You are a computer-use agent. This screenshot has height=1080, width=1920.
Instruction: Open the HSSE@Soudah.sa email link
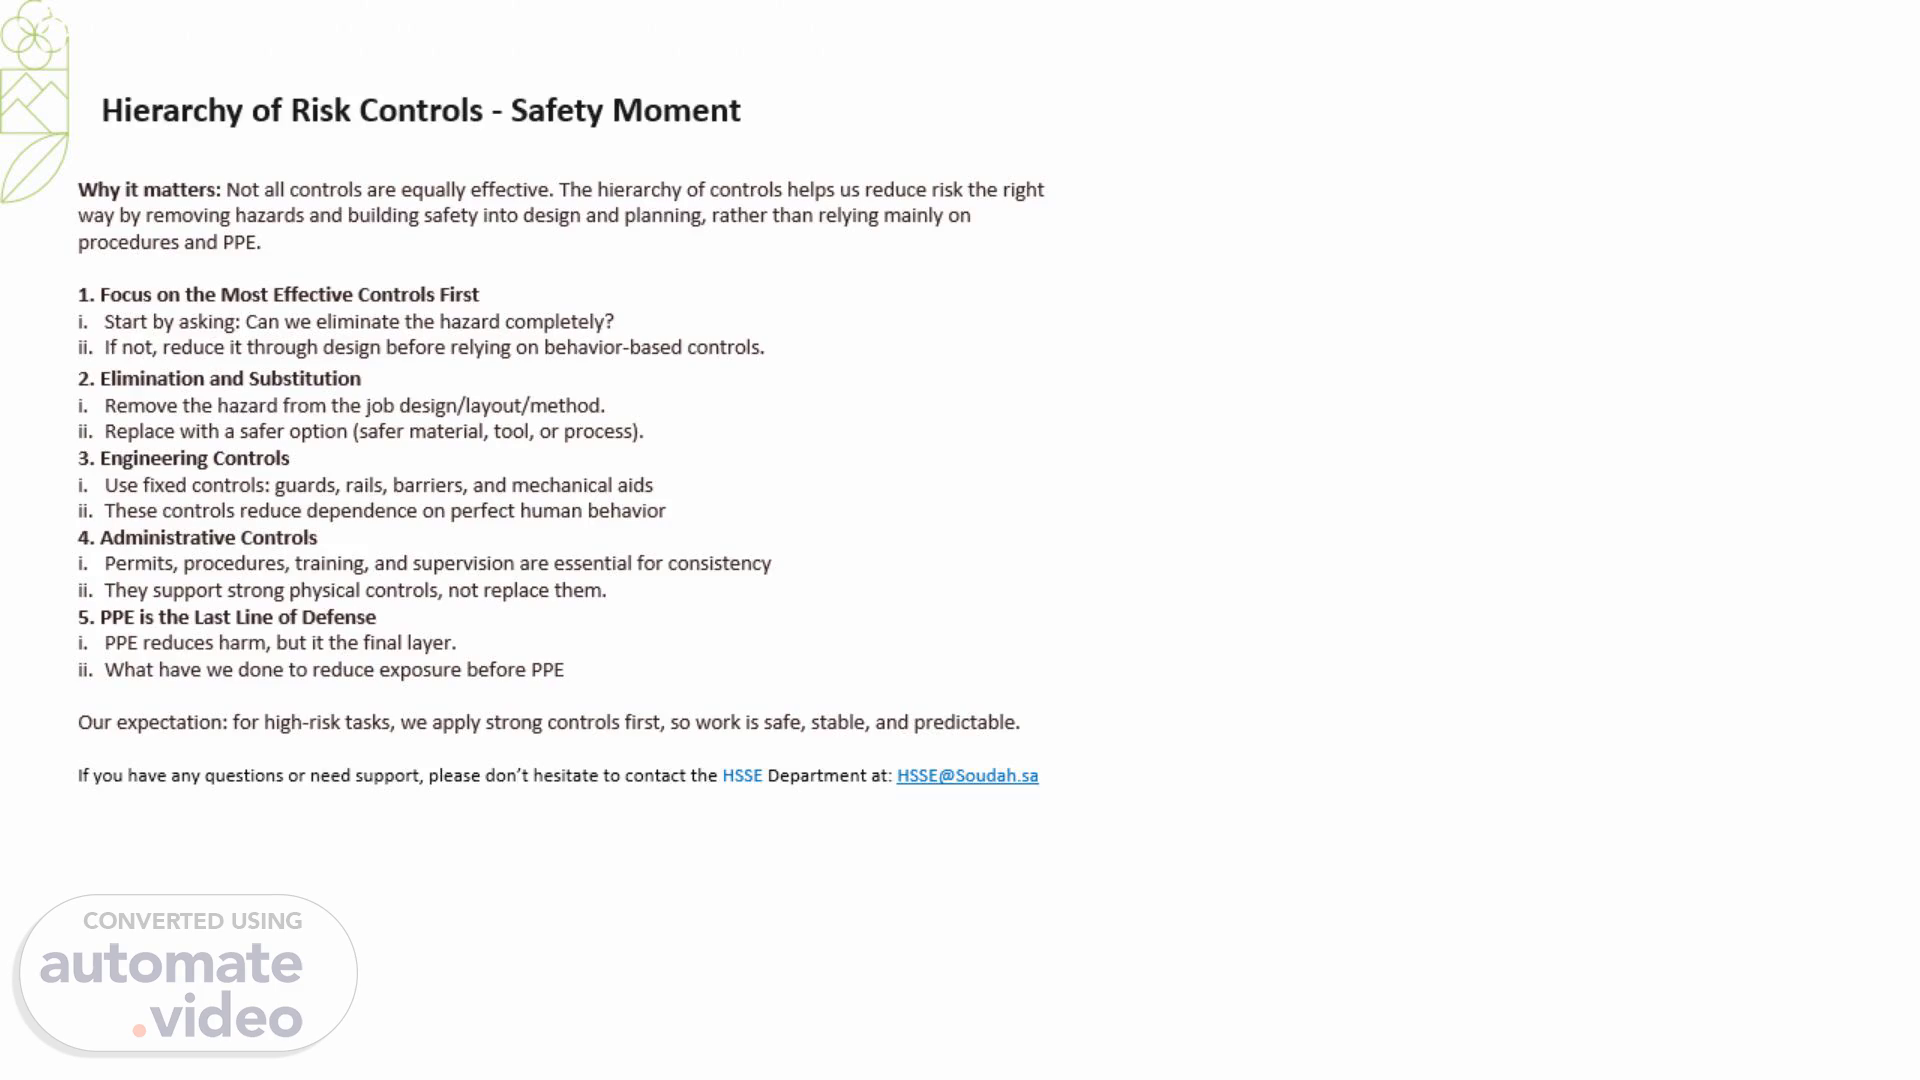coord(967,775)
